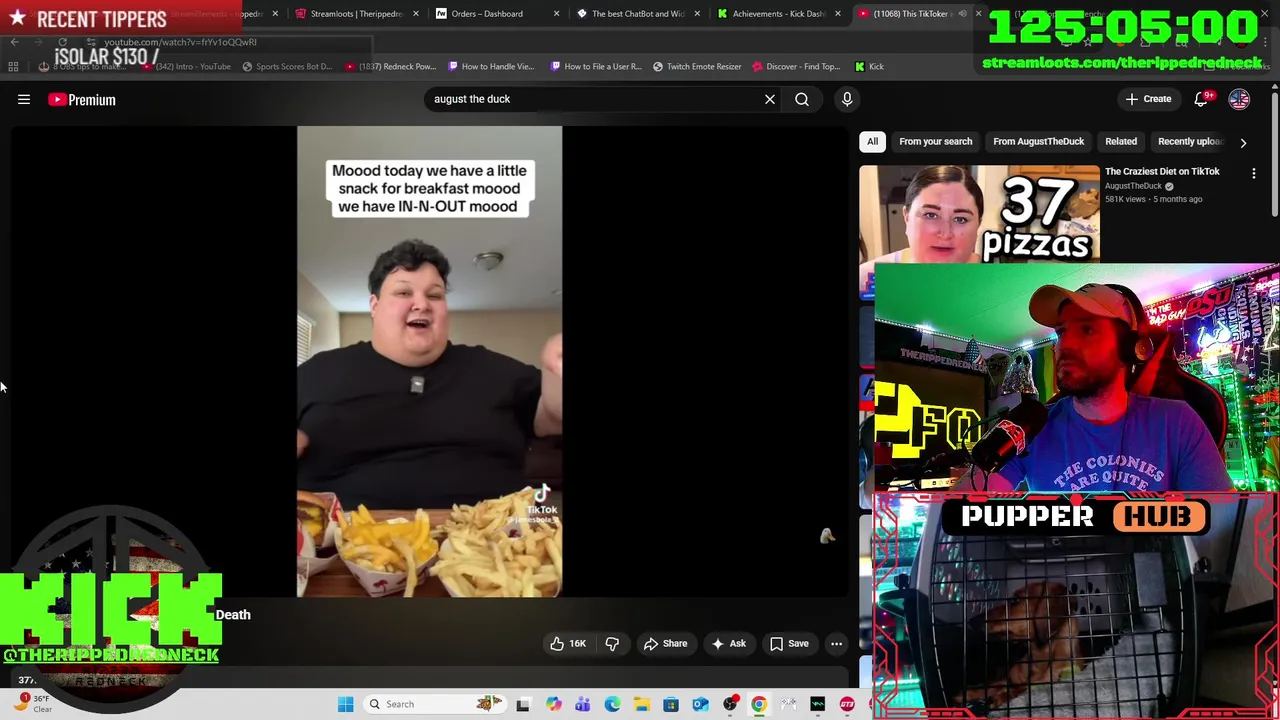
Task: Select the 'From your search' chip
Action: tap(935, 141)
